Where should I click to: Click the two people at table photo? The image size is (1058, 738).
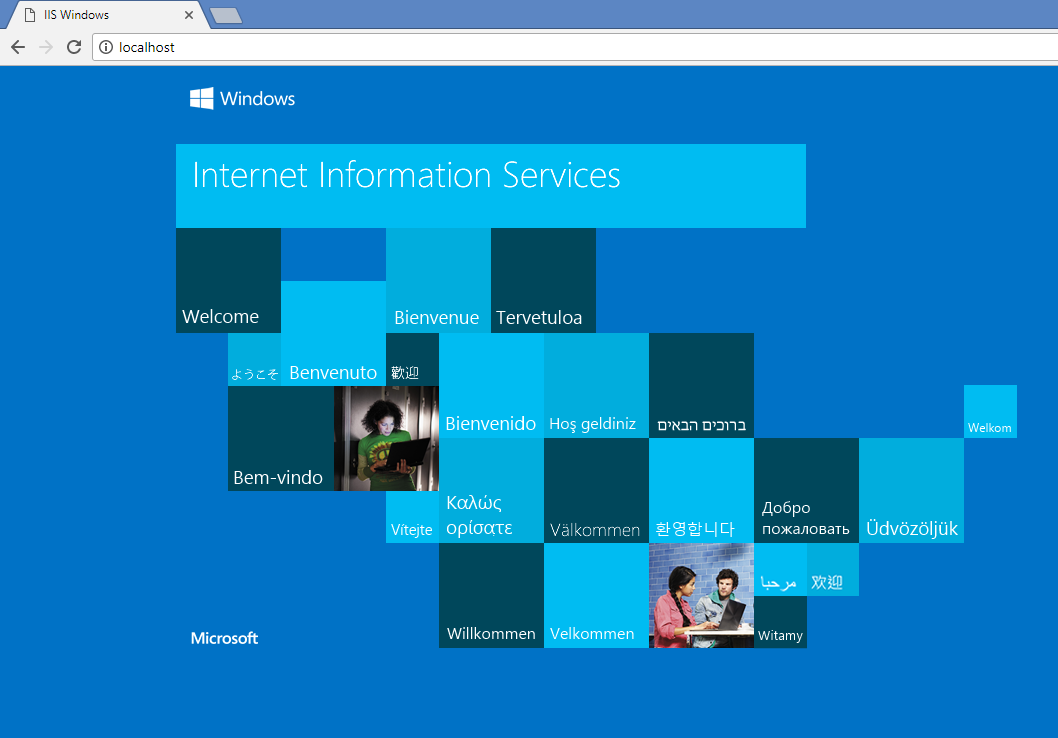pyautogui.click(x=701, y=596)
